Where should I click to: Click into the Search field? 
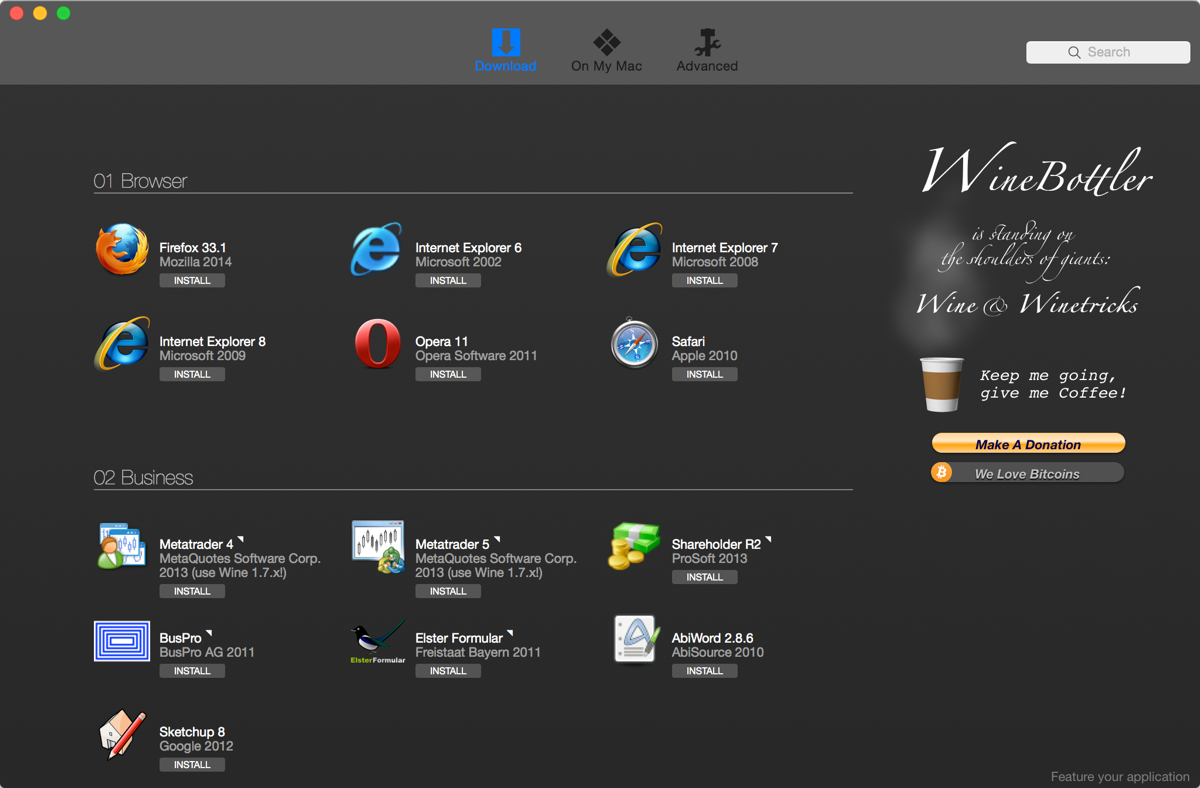coord(1108,52)
